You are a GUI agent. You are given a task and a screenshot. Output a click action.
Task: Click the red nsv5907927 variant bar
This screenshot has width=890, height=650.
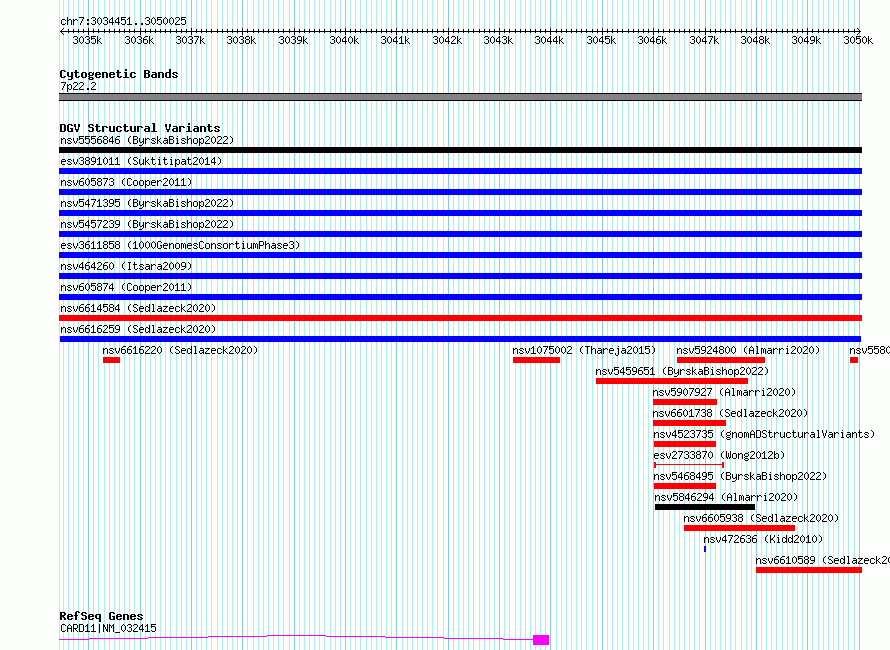pyautogui.click(x=685, y=402)
